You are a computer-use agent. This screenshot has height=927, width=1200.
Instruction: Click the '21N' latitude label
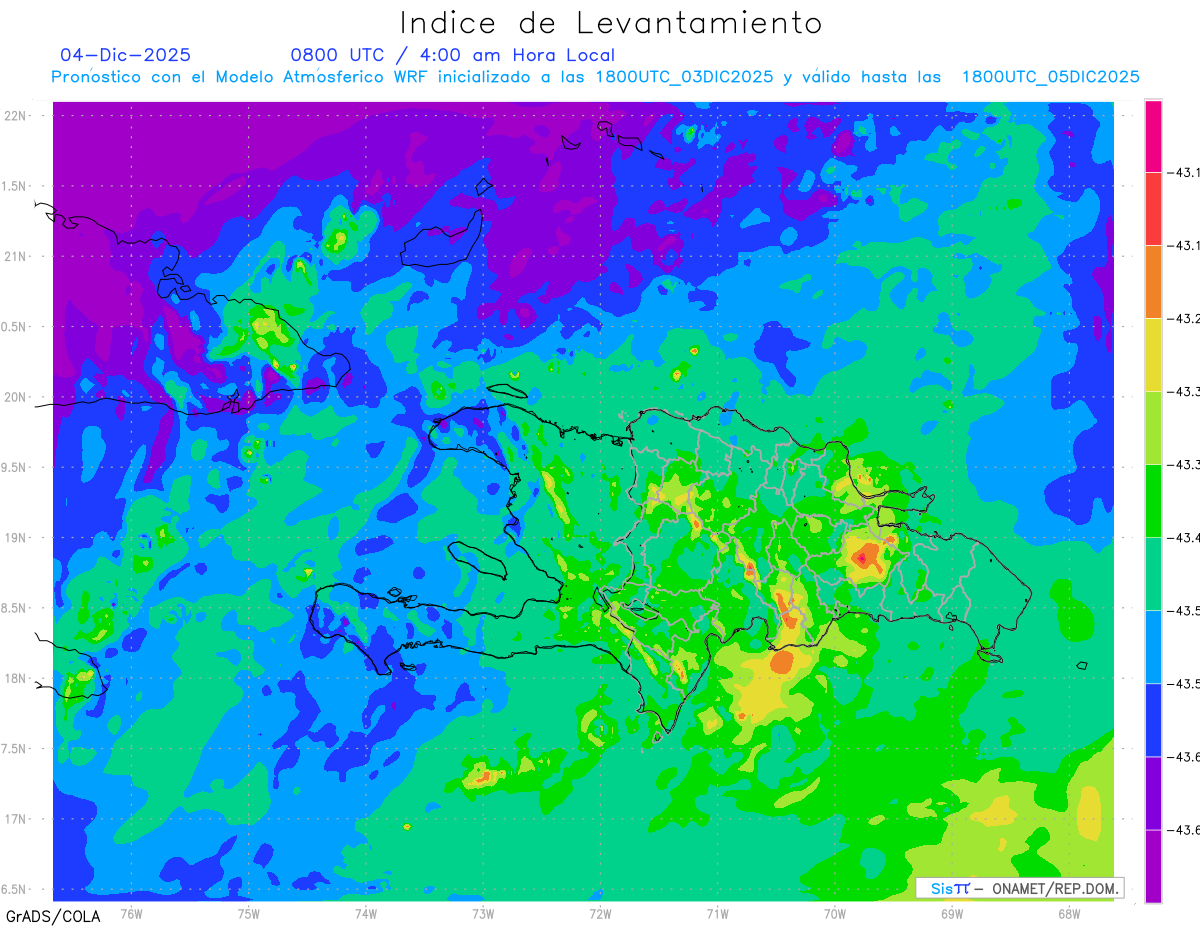click(x=16, y=256)
